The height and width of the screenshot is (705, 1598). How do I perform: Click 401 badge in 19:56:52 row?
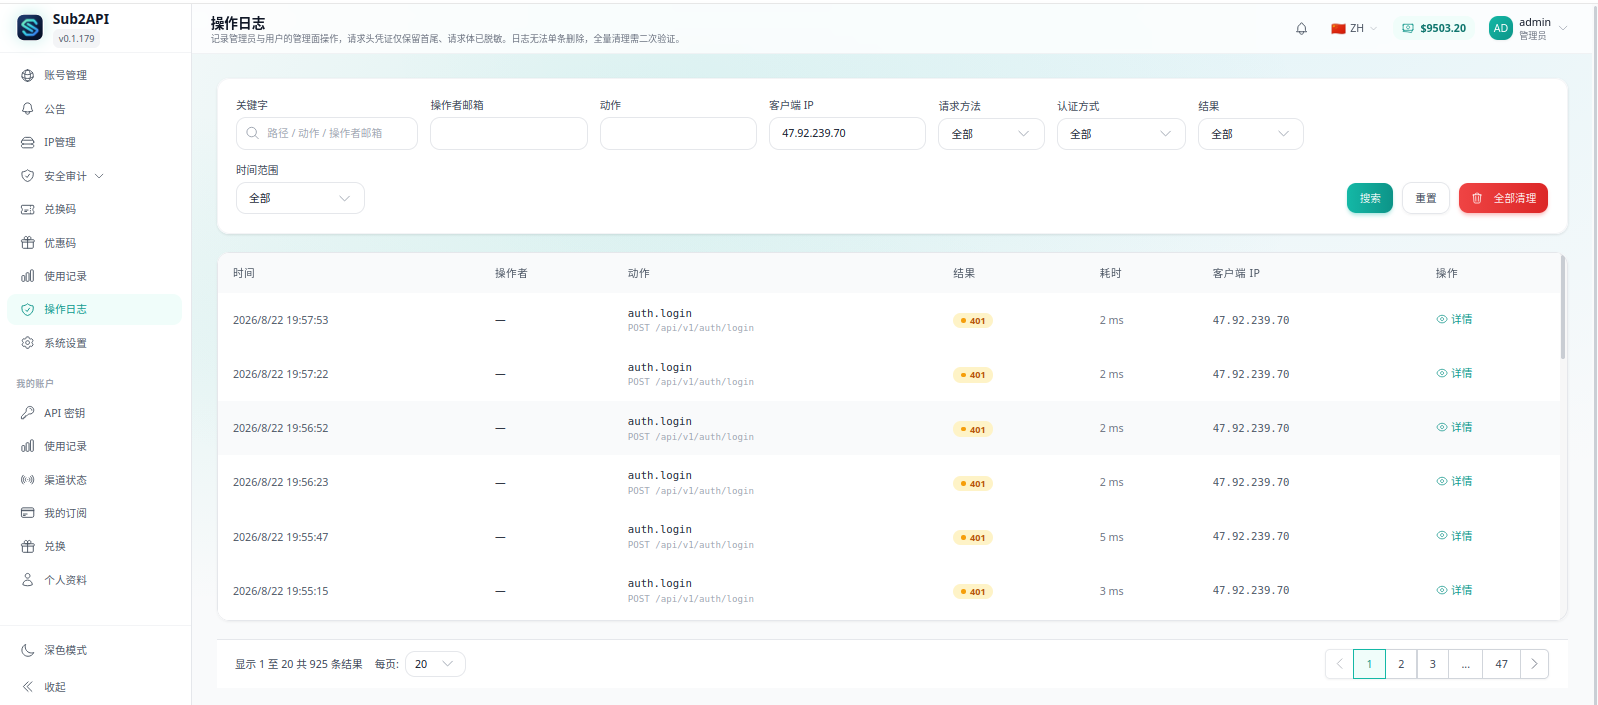coord(973,429)
